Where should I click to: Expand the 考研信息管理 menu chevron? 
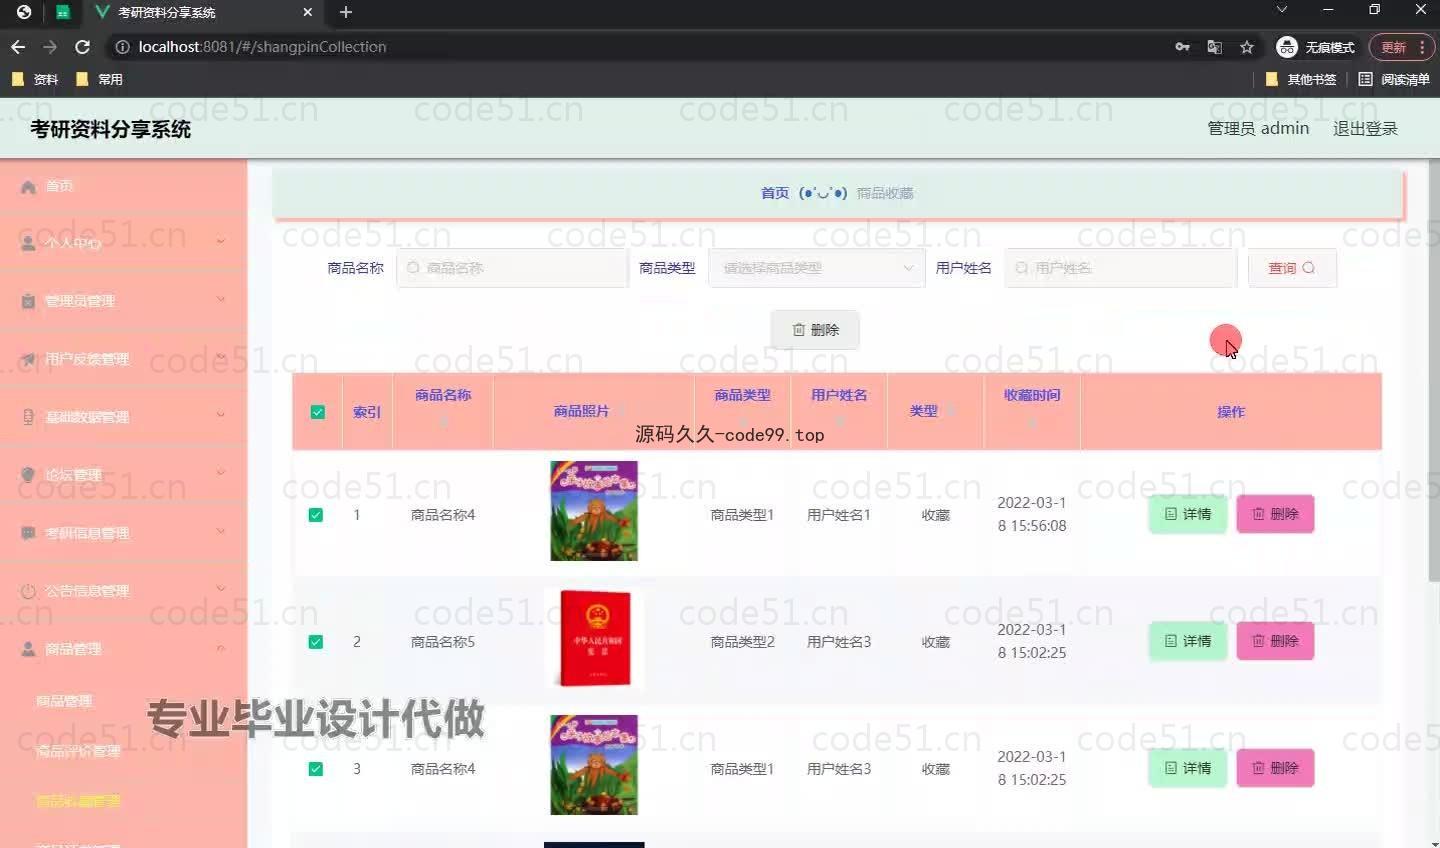pyautogui.click(x=220, y=531)
